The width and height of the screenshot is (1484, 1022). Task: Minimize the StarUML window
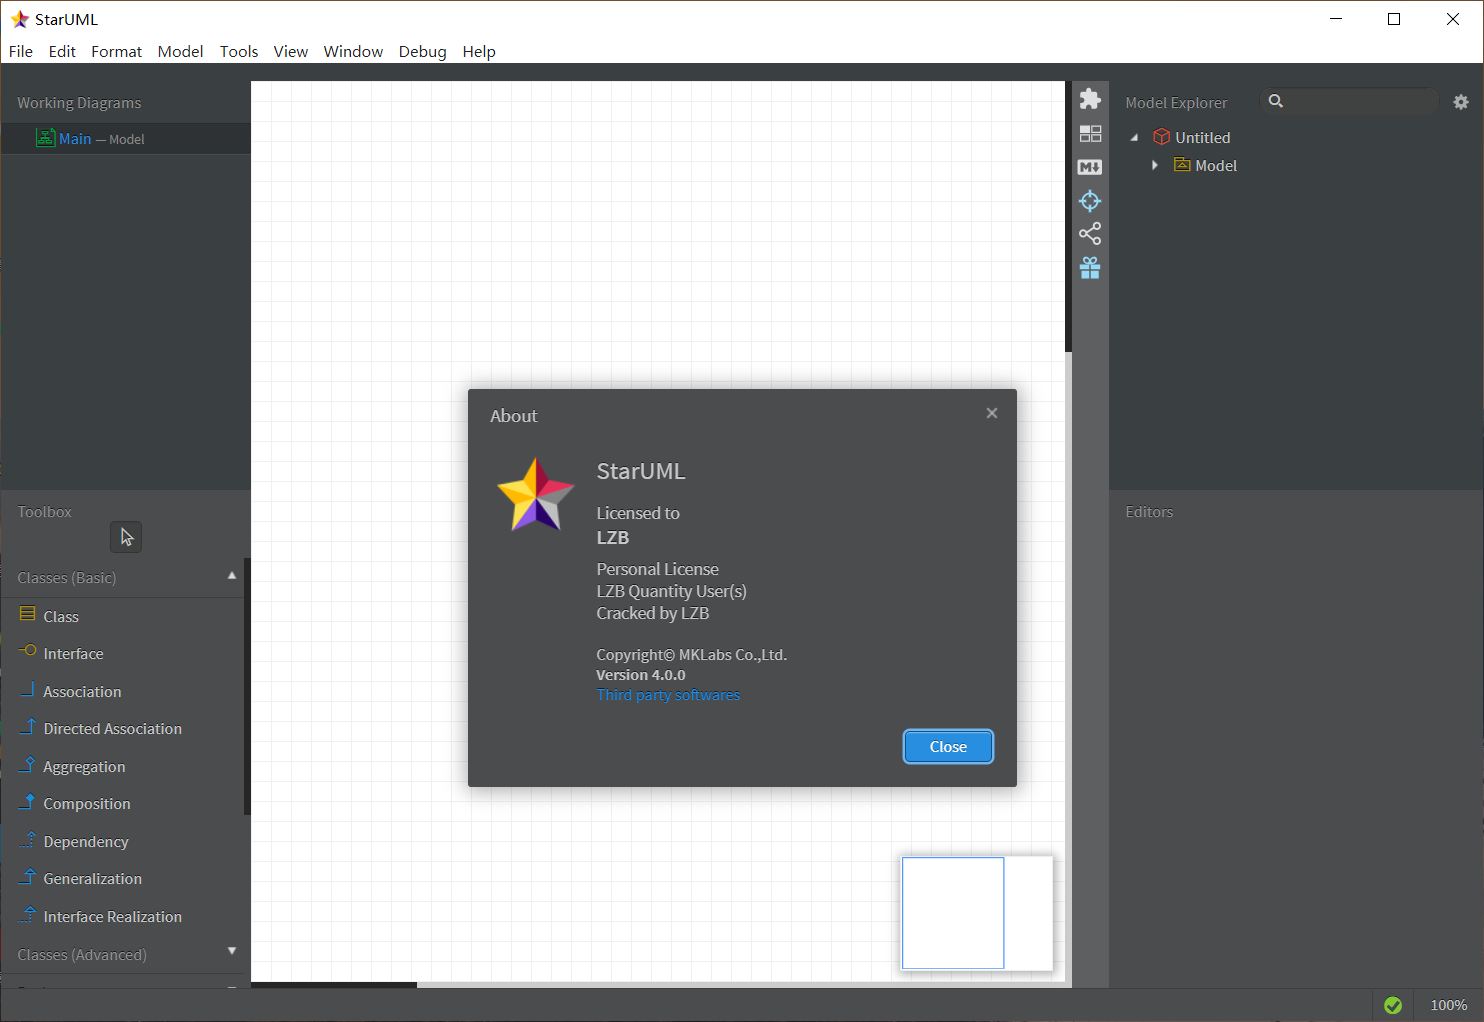point(1336,19)
